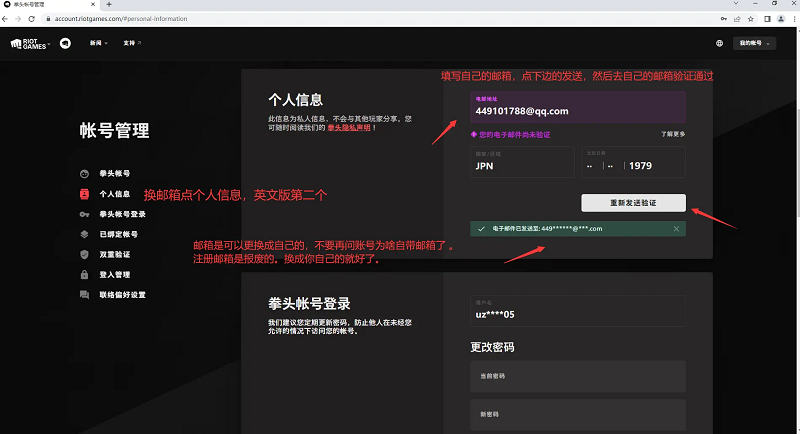Click the shield icon for 双重验证
Screen dimensions: 800x434
coord(84,254)
